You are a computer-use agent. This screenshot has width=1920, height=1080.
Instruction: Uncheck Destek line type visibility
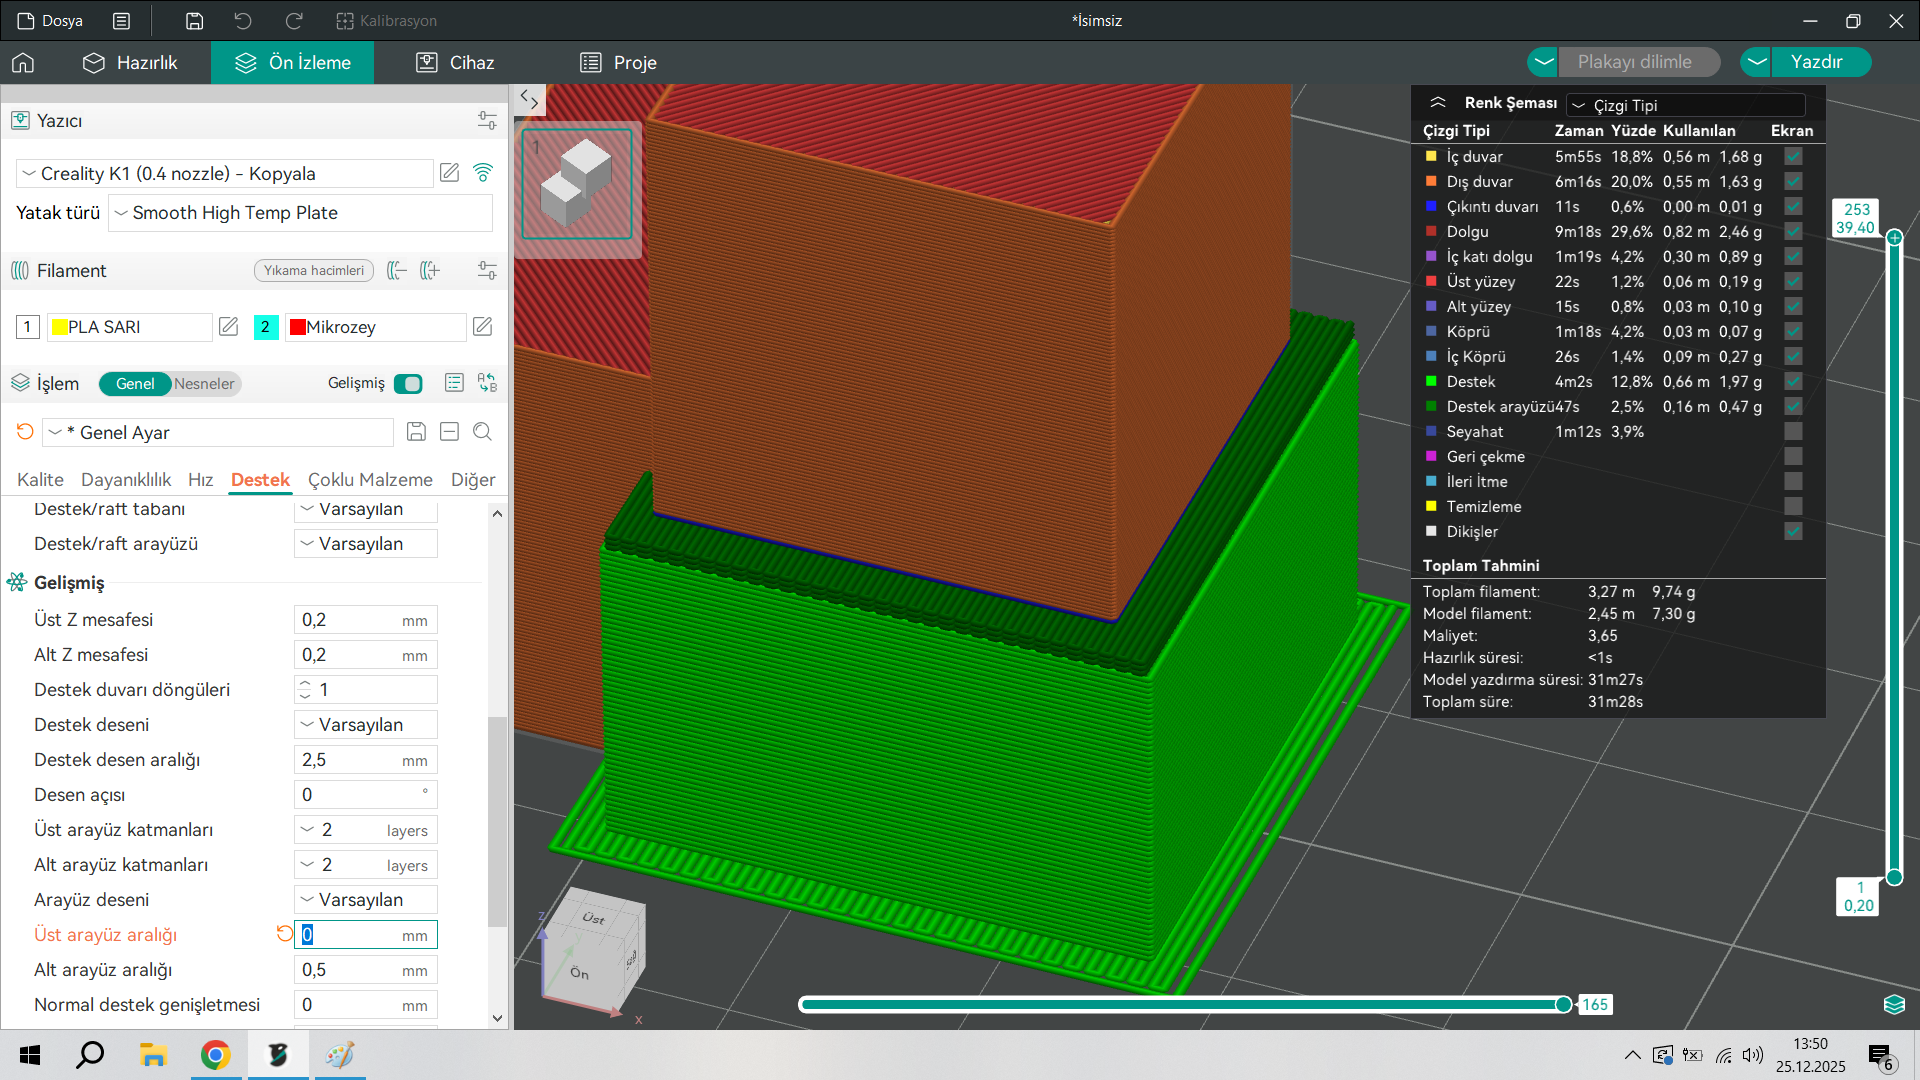coord(1793,381)
